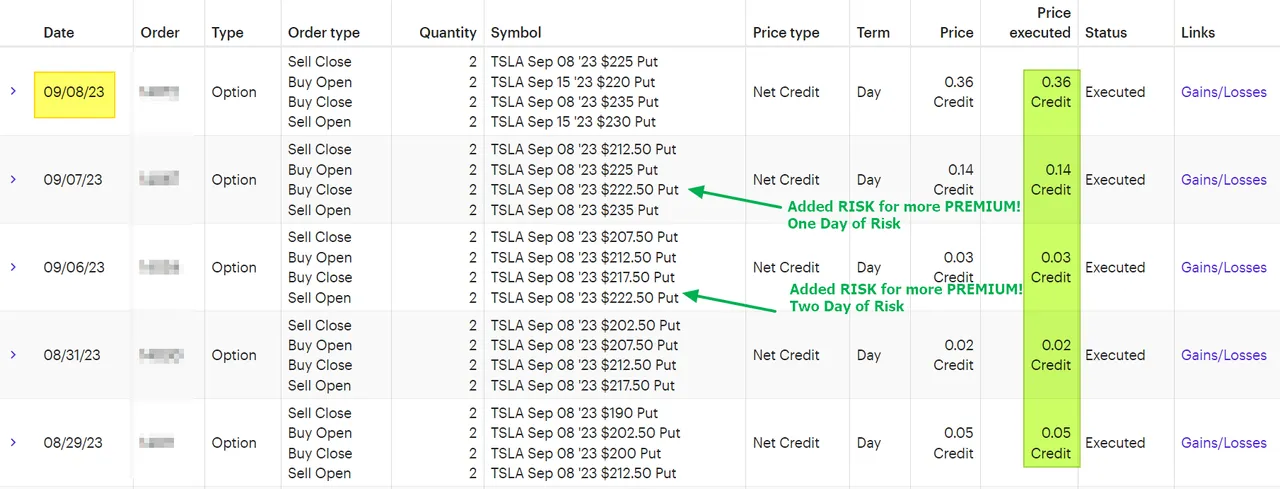This screenshot has width=1280, height=489.
Task: Open Gains/Losses link for 08/29/23 order
Action: (1224, 443)
